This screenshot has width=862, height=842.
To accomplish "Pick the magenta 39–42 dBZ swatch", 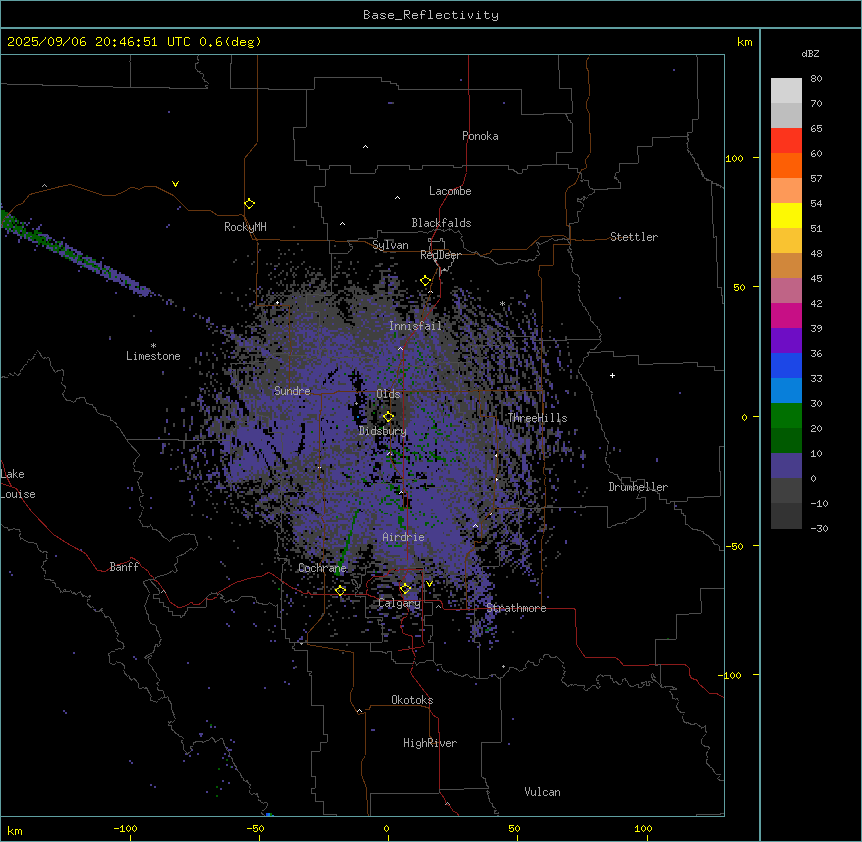I will click(x=786, y=316).
